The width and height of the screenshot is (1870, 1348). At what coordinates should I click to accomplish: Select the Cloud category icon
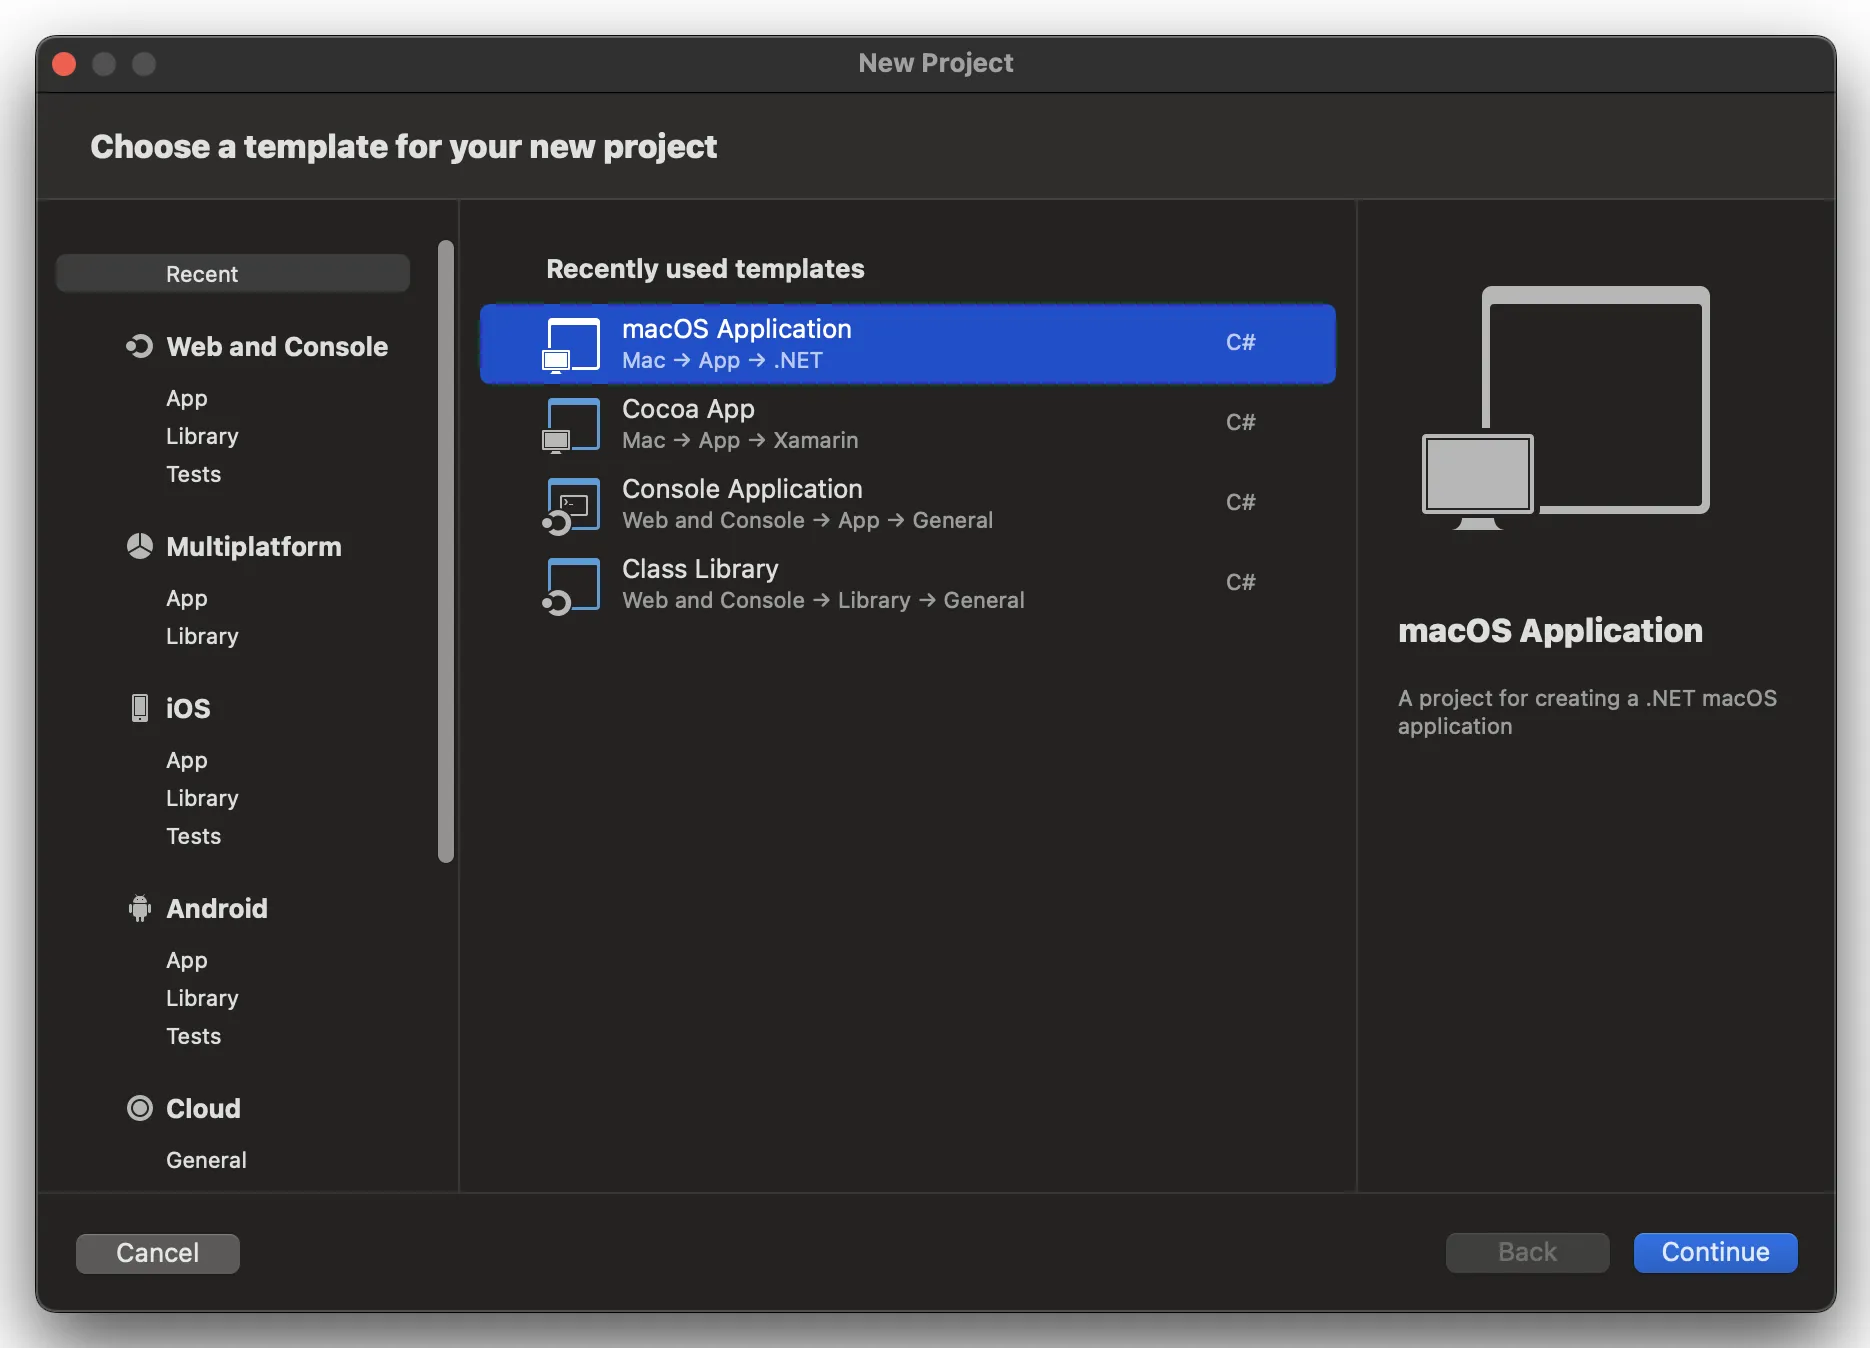139,1108
